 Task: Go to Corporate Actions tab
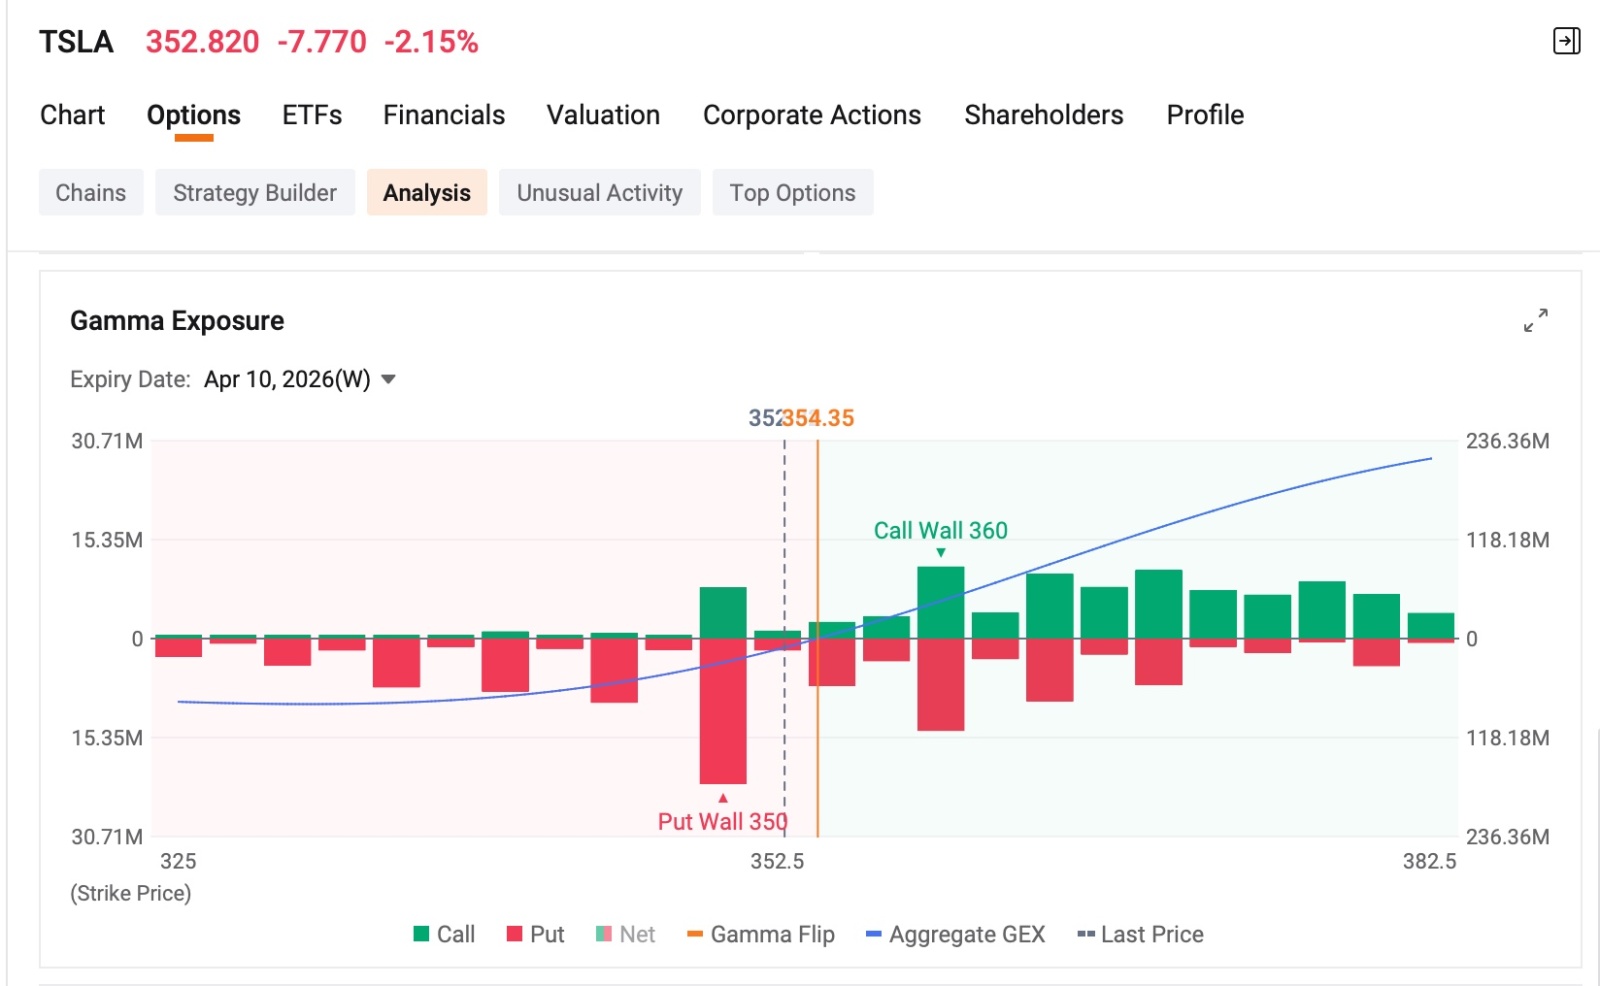pyautogui.click(x=812, y=115)
